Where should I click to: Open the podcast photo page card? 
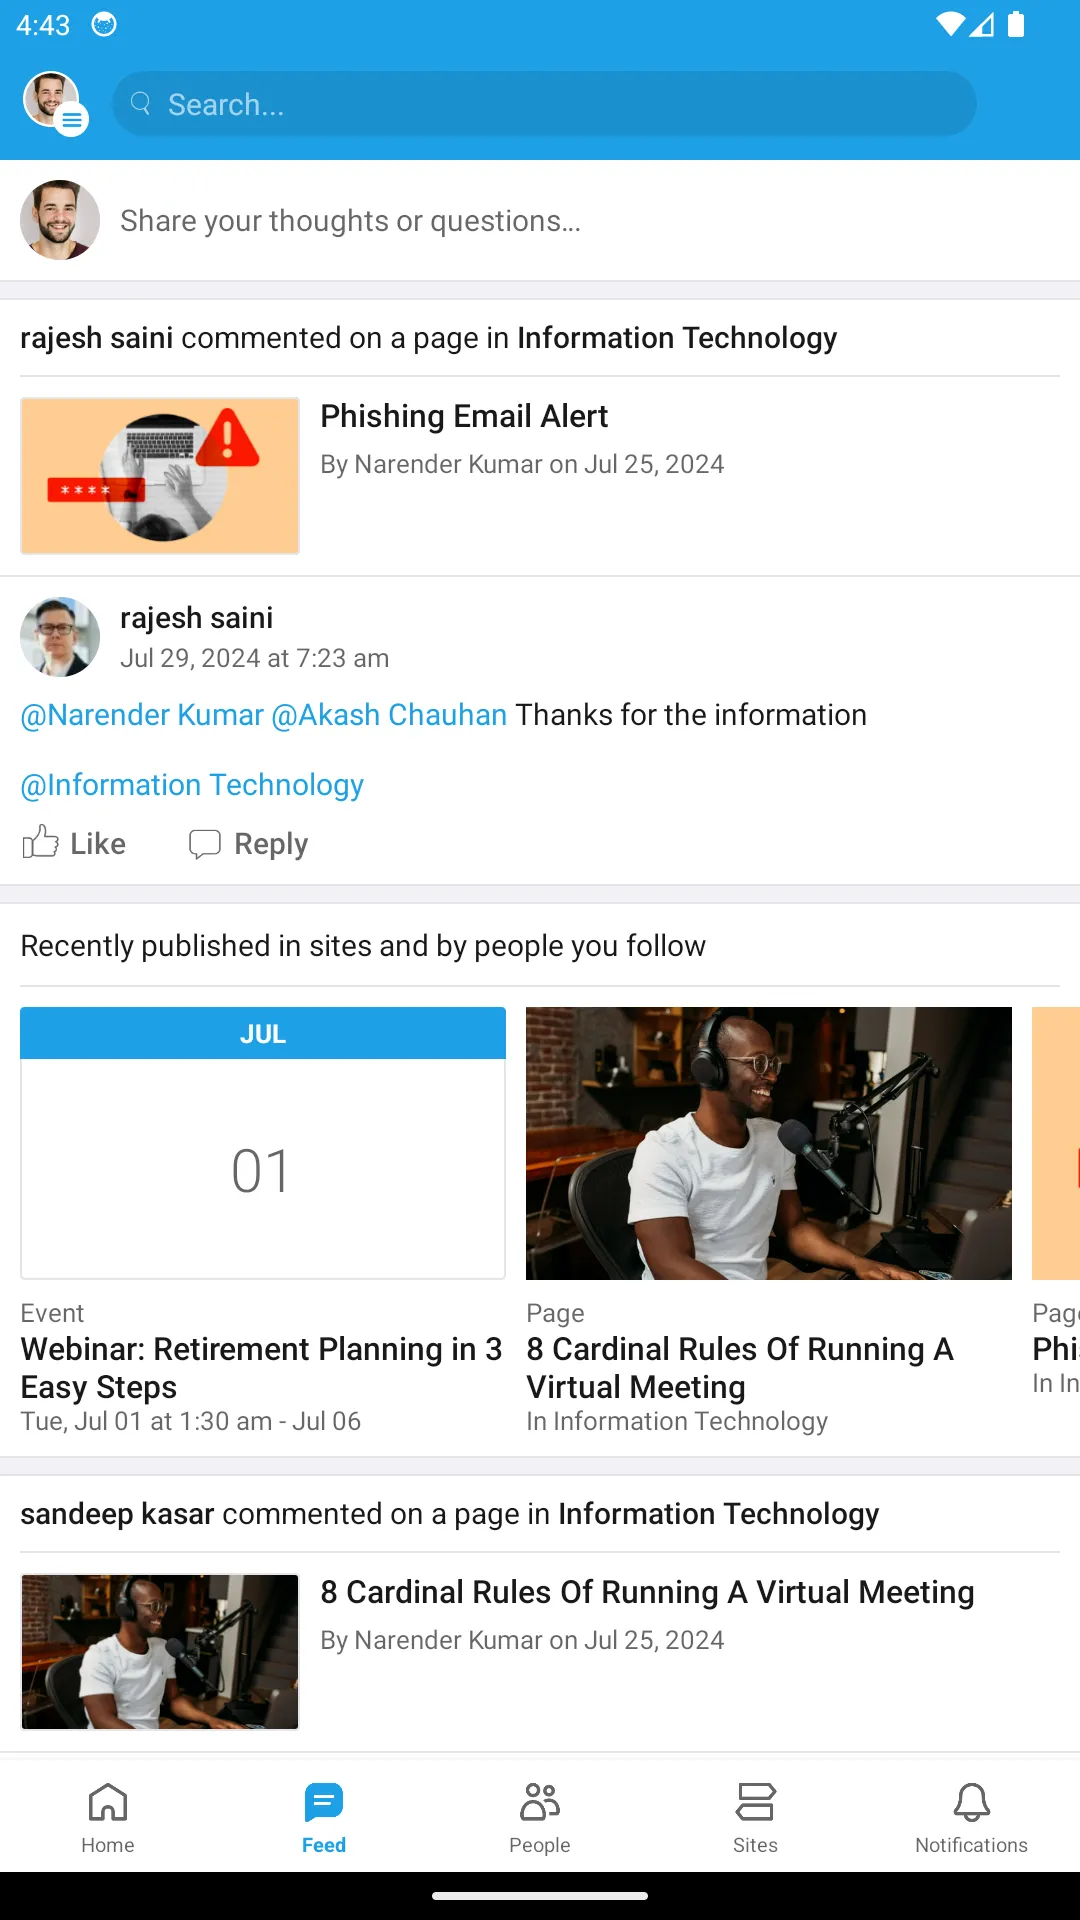[x=768, y=1143]
